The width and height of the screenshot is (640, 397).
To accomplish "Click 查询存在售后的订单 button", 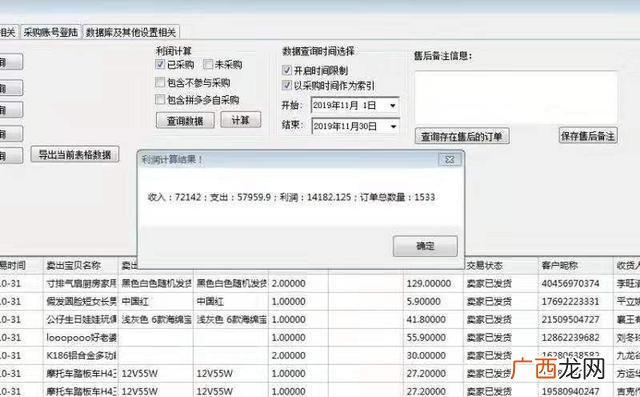I will pyautogui.click(x=462, y=136).
